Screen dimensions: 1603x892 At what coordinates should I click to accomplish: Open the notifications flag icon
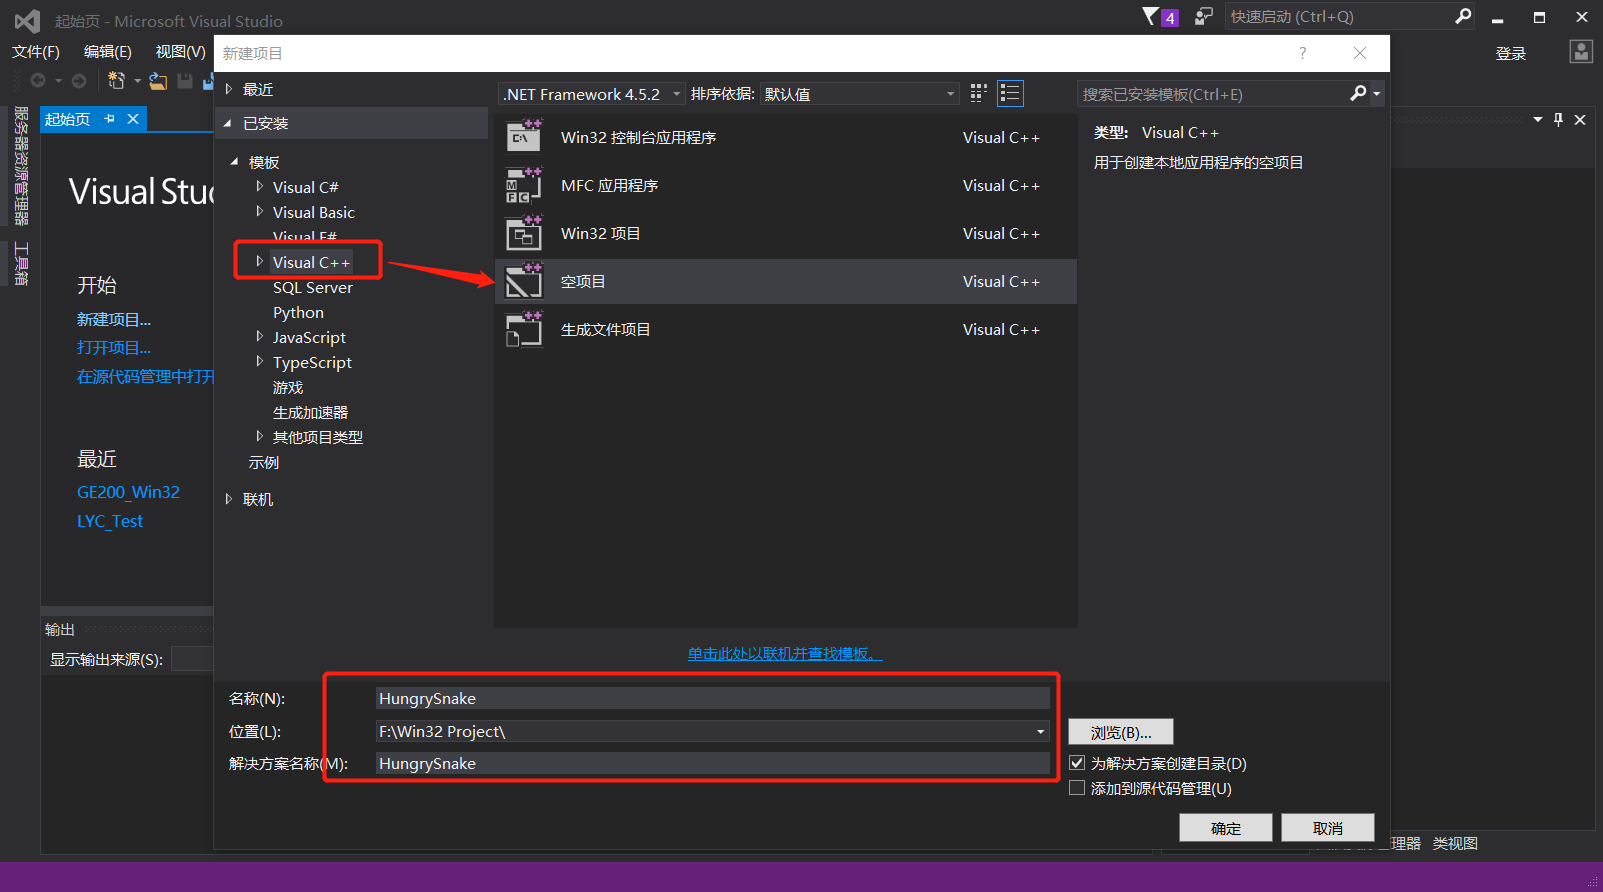(1152, 16)
